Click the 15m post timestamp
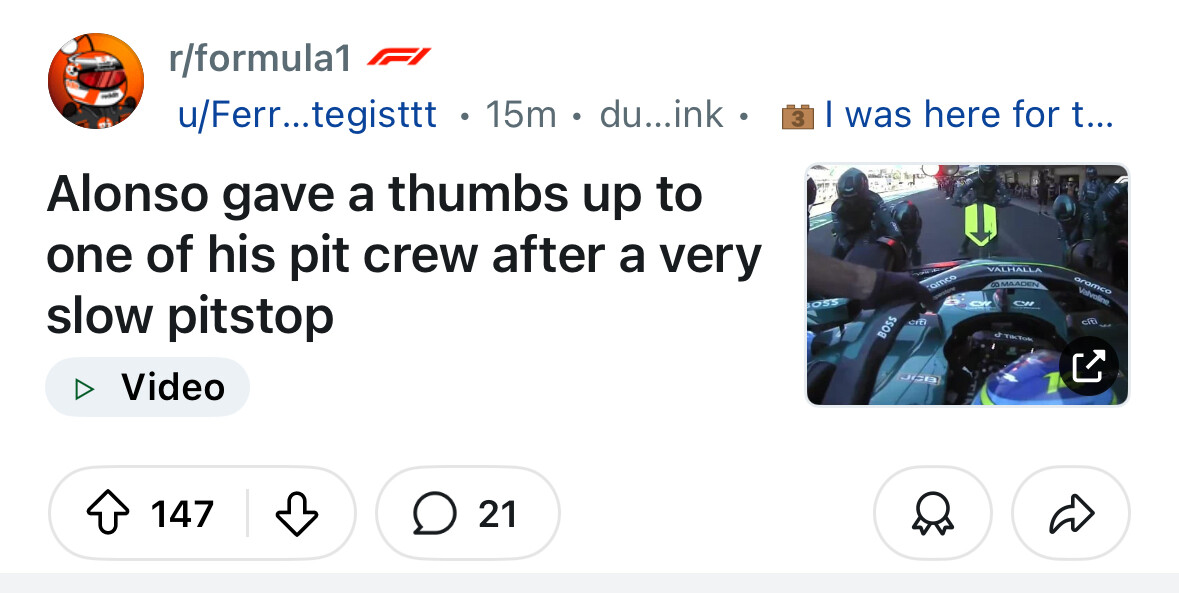1179x593 pixels. pyautogui.click(x=520, y=115)
